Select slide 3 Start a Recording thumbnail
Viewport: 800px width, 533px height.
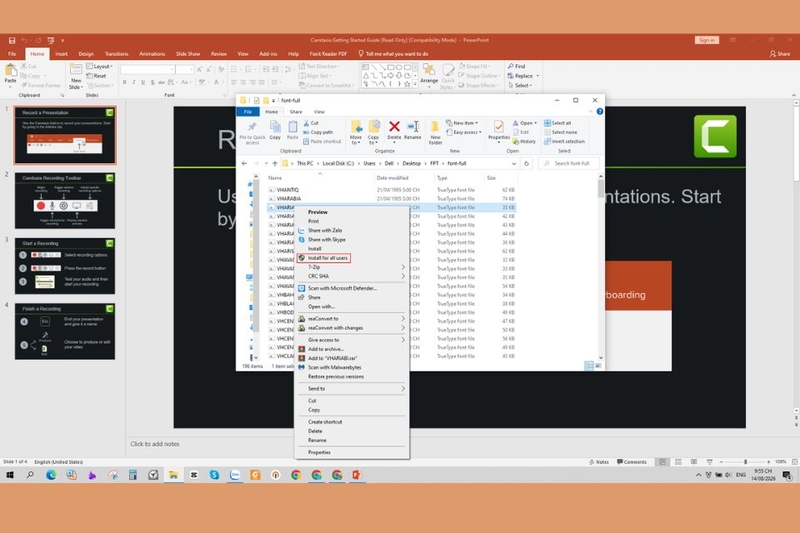[x=65, y=266]
